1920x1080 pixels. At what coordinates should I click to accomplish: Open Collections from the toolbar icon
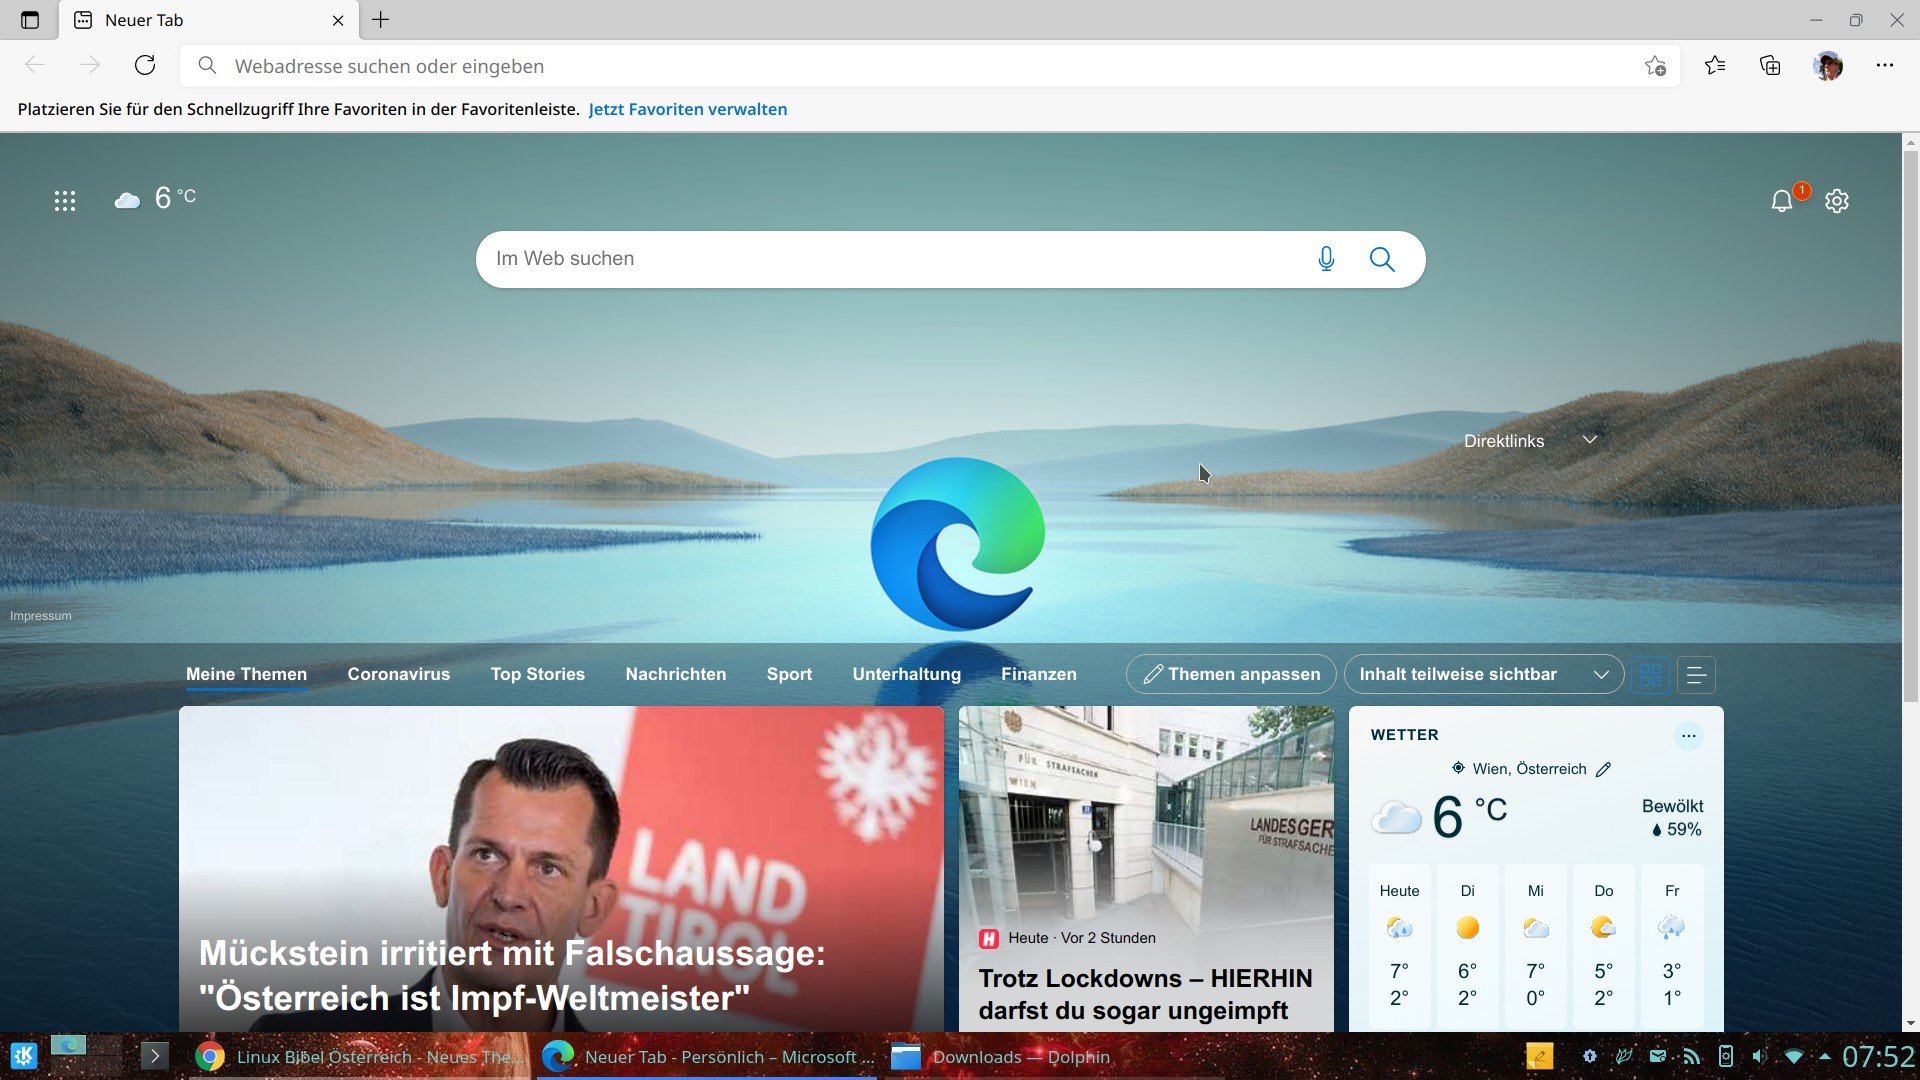coord(1770,65)
